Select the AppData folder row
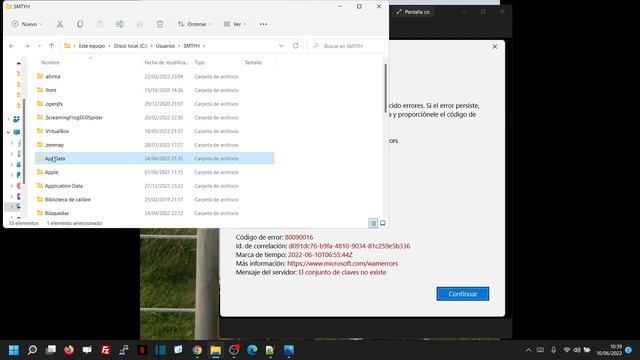Viewport: 640px width, 360px height. (154, 158)
